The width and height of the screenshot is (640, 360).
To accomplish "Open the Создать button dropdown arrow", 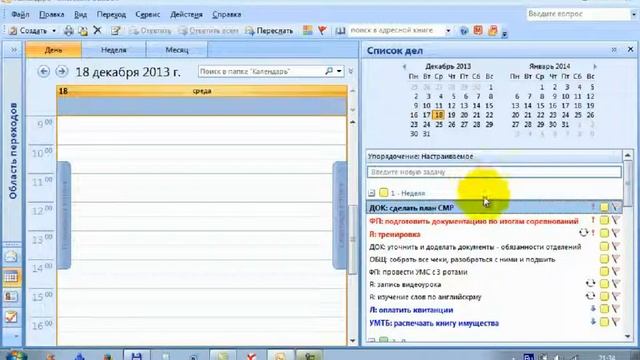I will (54, 31).
